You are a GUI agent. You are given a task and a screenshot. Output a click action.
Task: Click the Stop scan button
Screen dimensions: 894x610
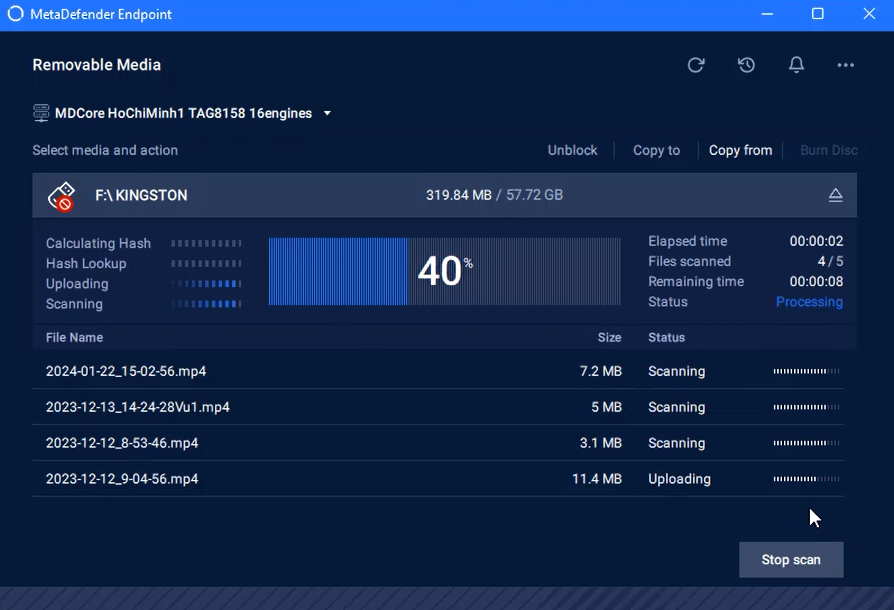tap(791, 560)
